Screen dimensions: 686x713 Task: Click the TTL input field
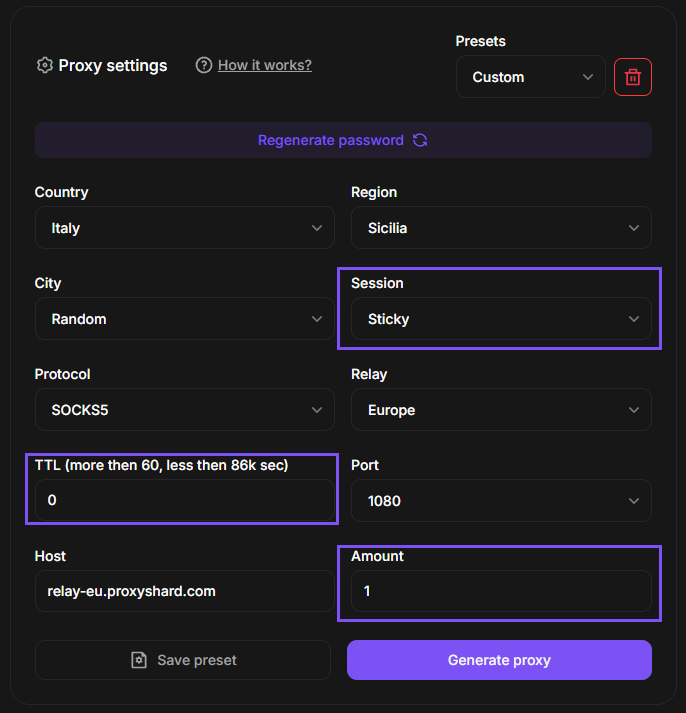click(184, 501)
